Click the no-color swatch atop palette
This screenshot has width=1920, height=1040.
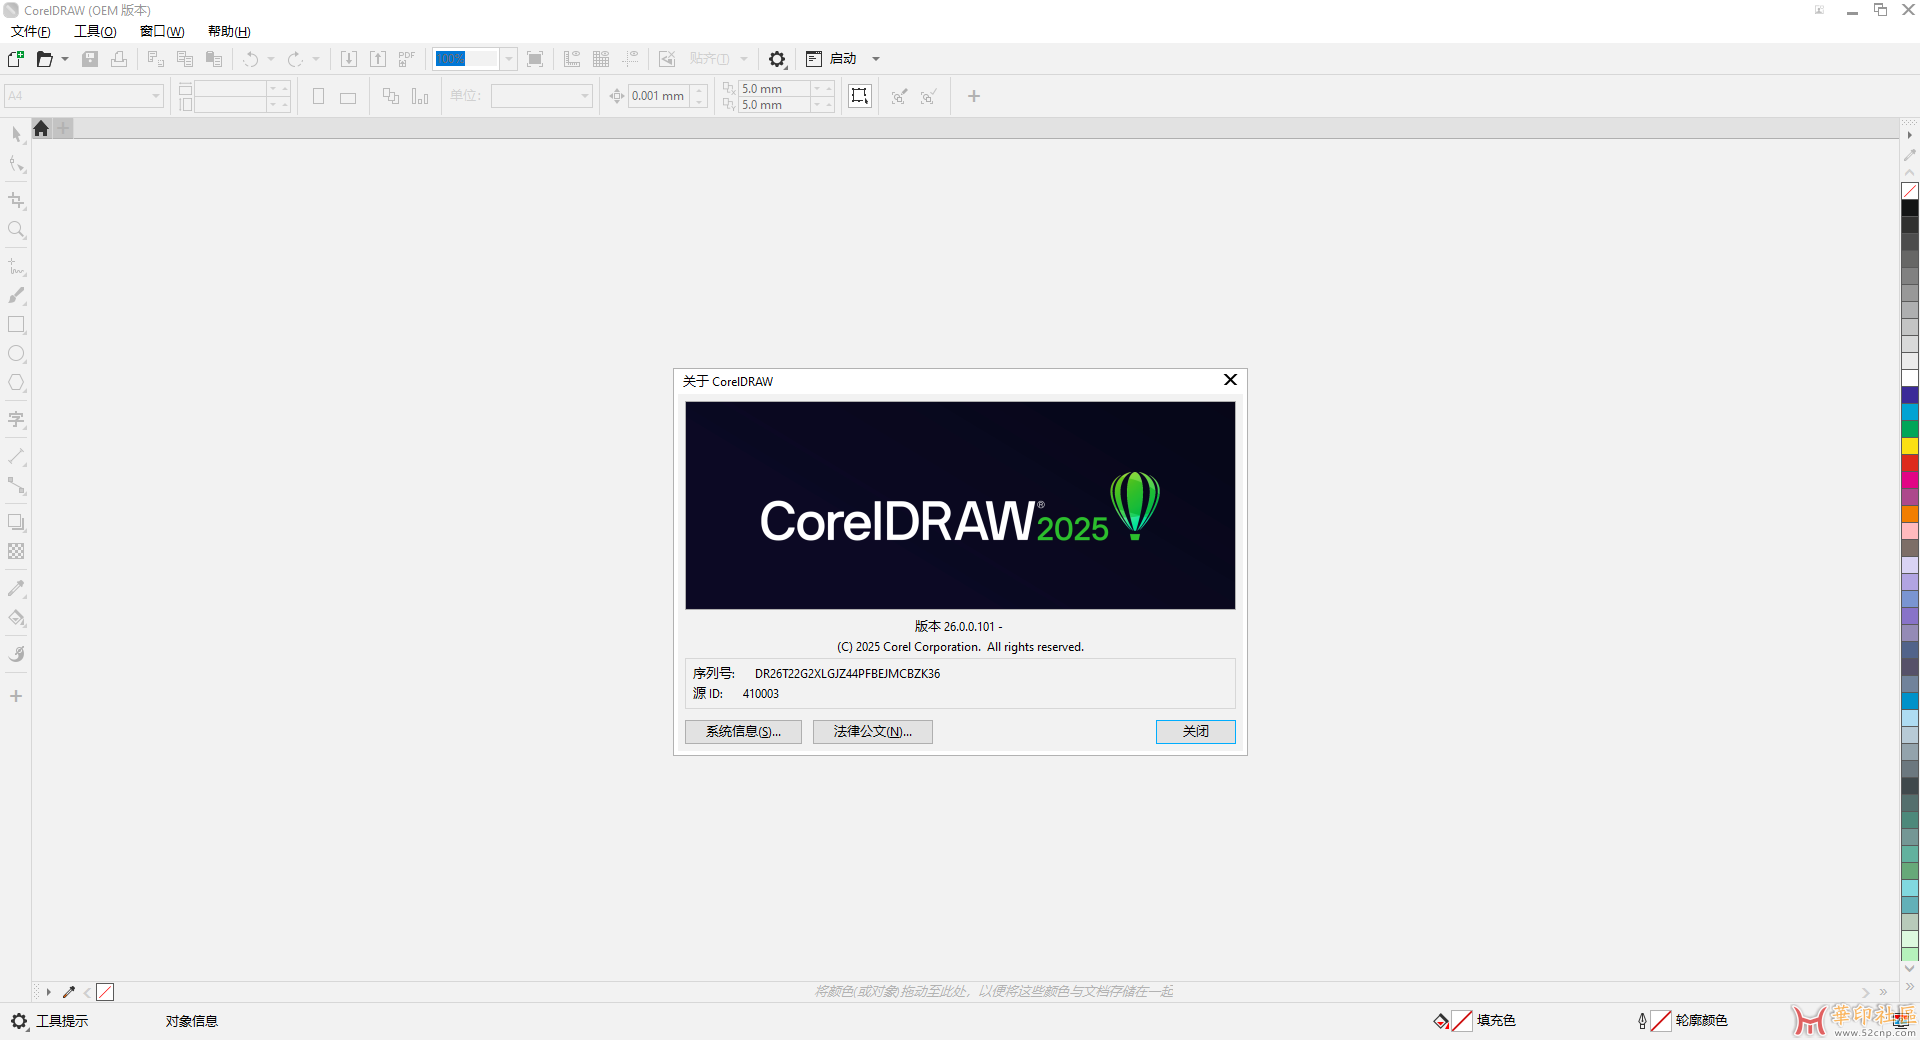coord(1910,191)
